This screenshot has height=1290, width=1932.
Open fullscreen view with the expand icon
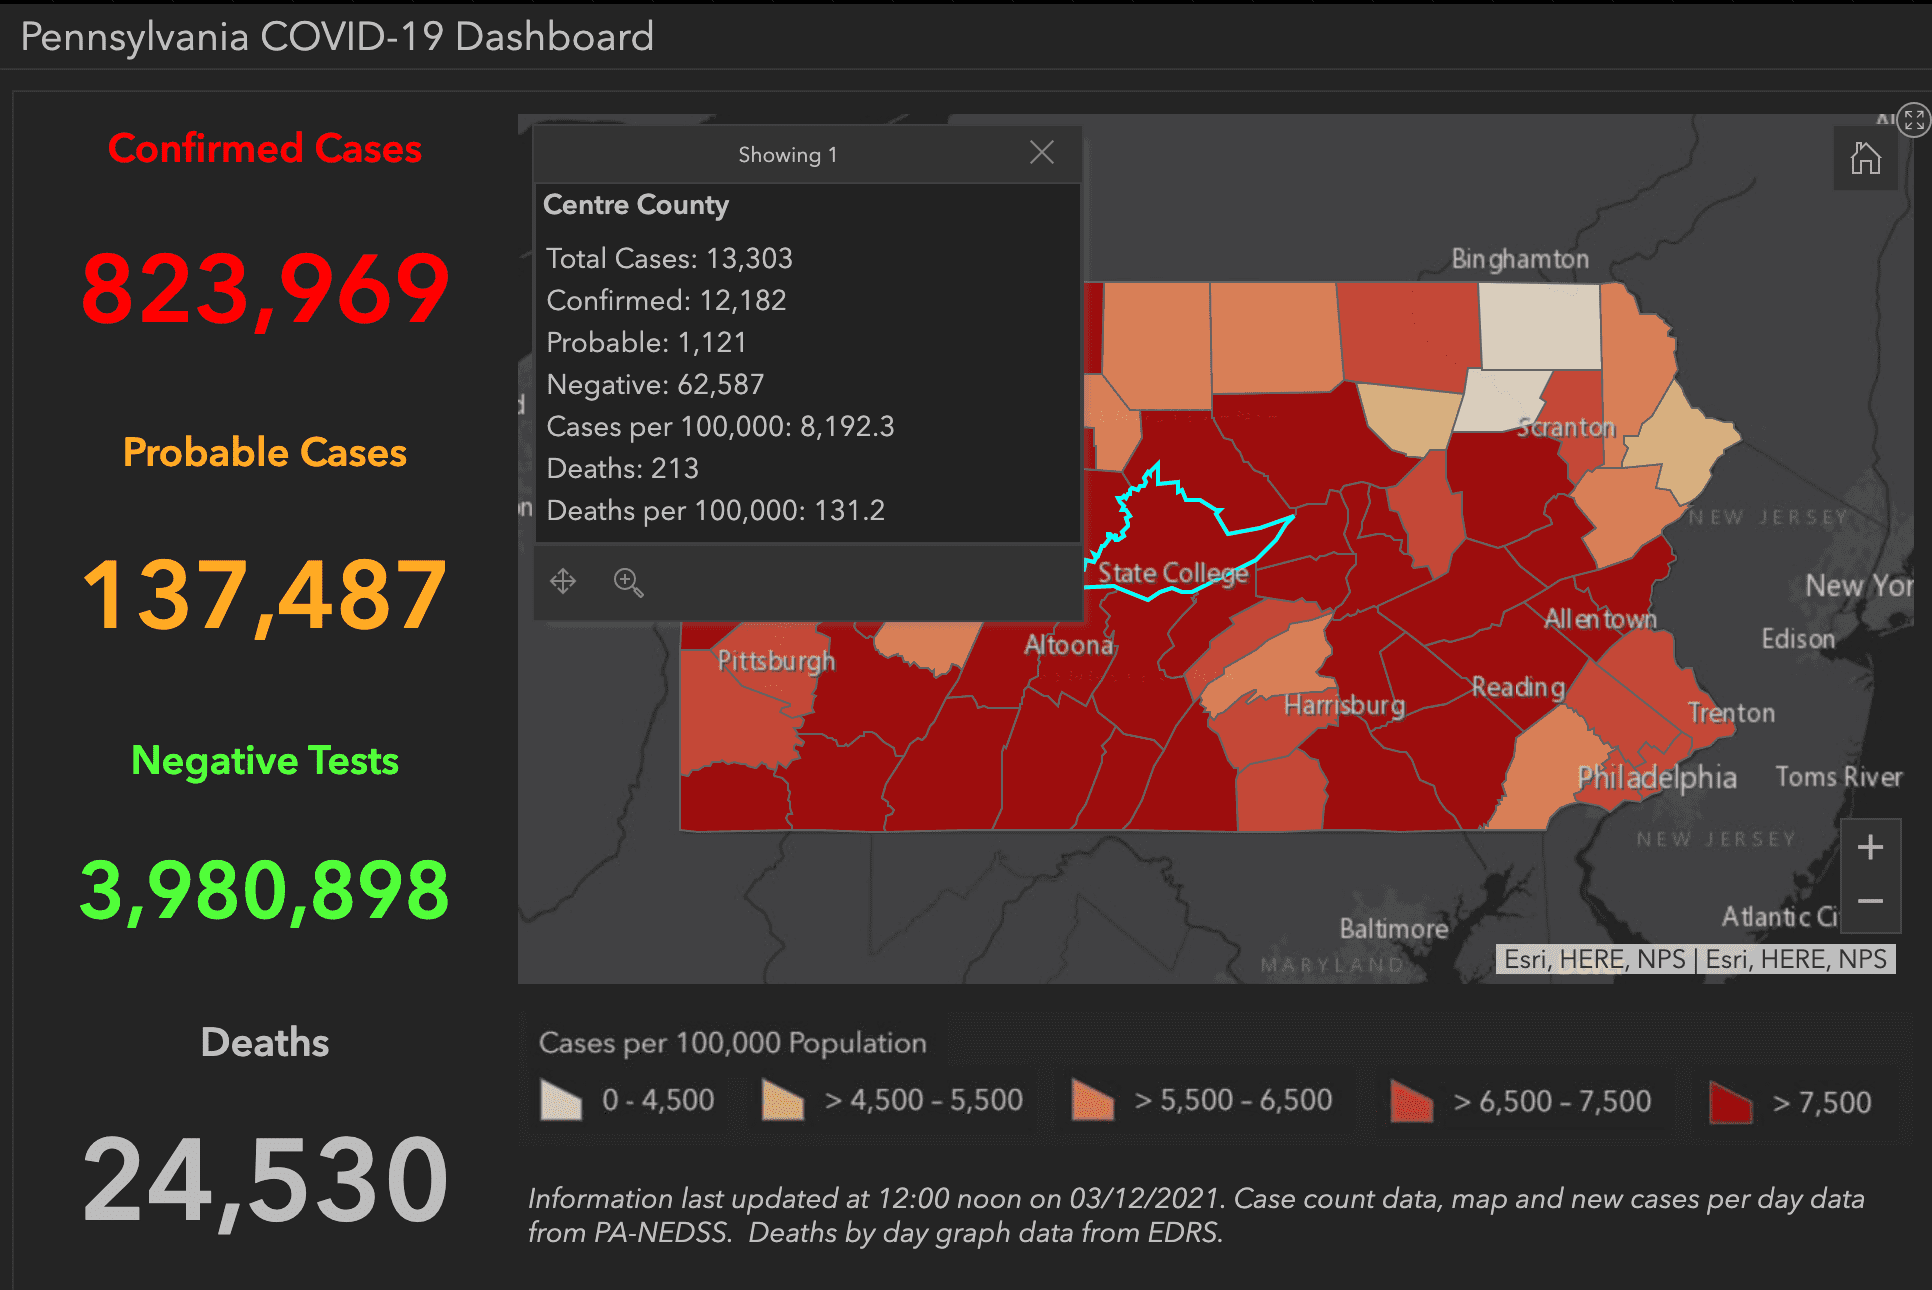coord(1915,120)
